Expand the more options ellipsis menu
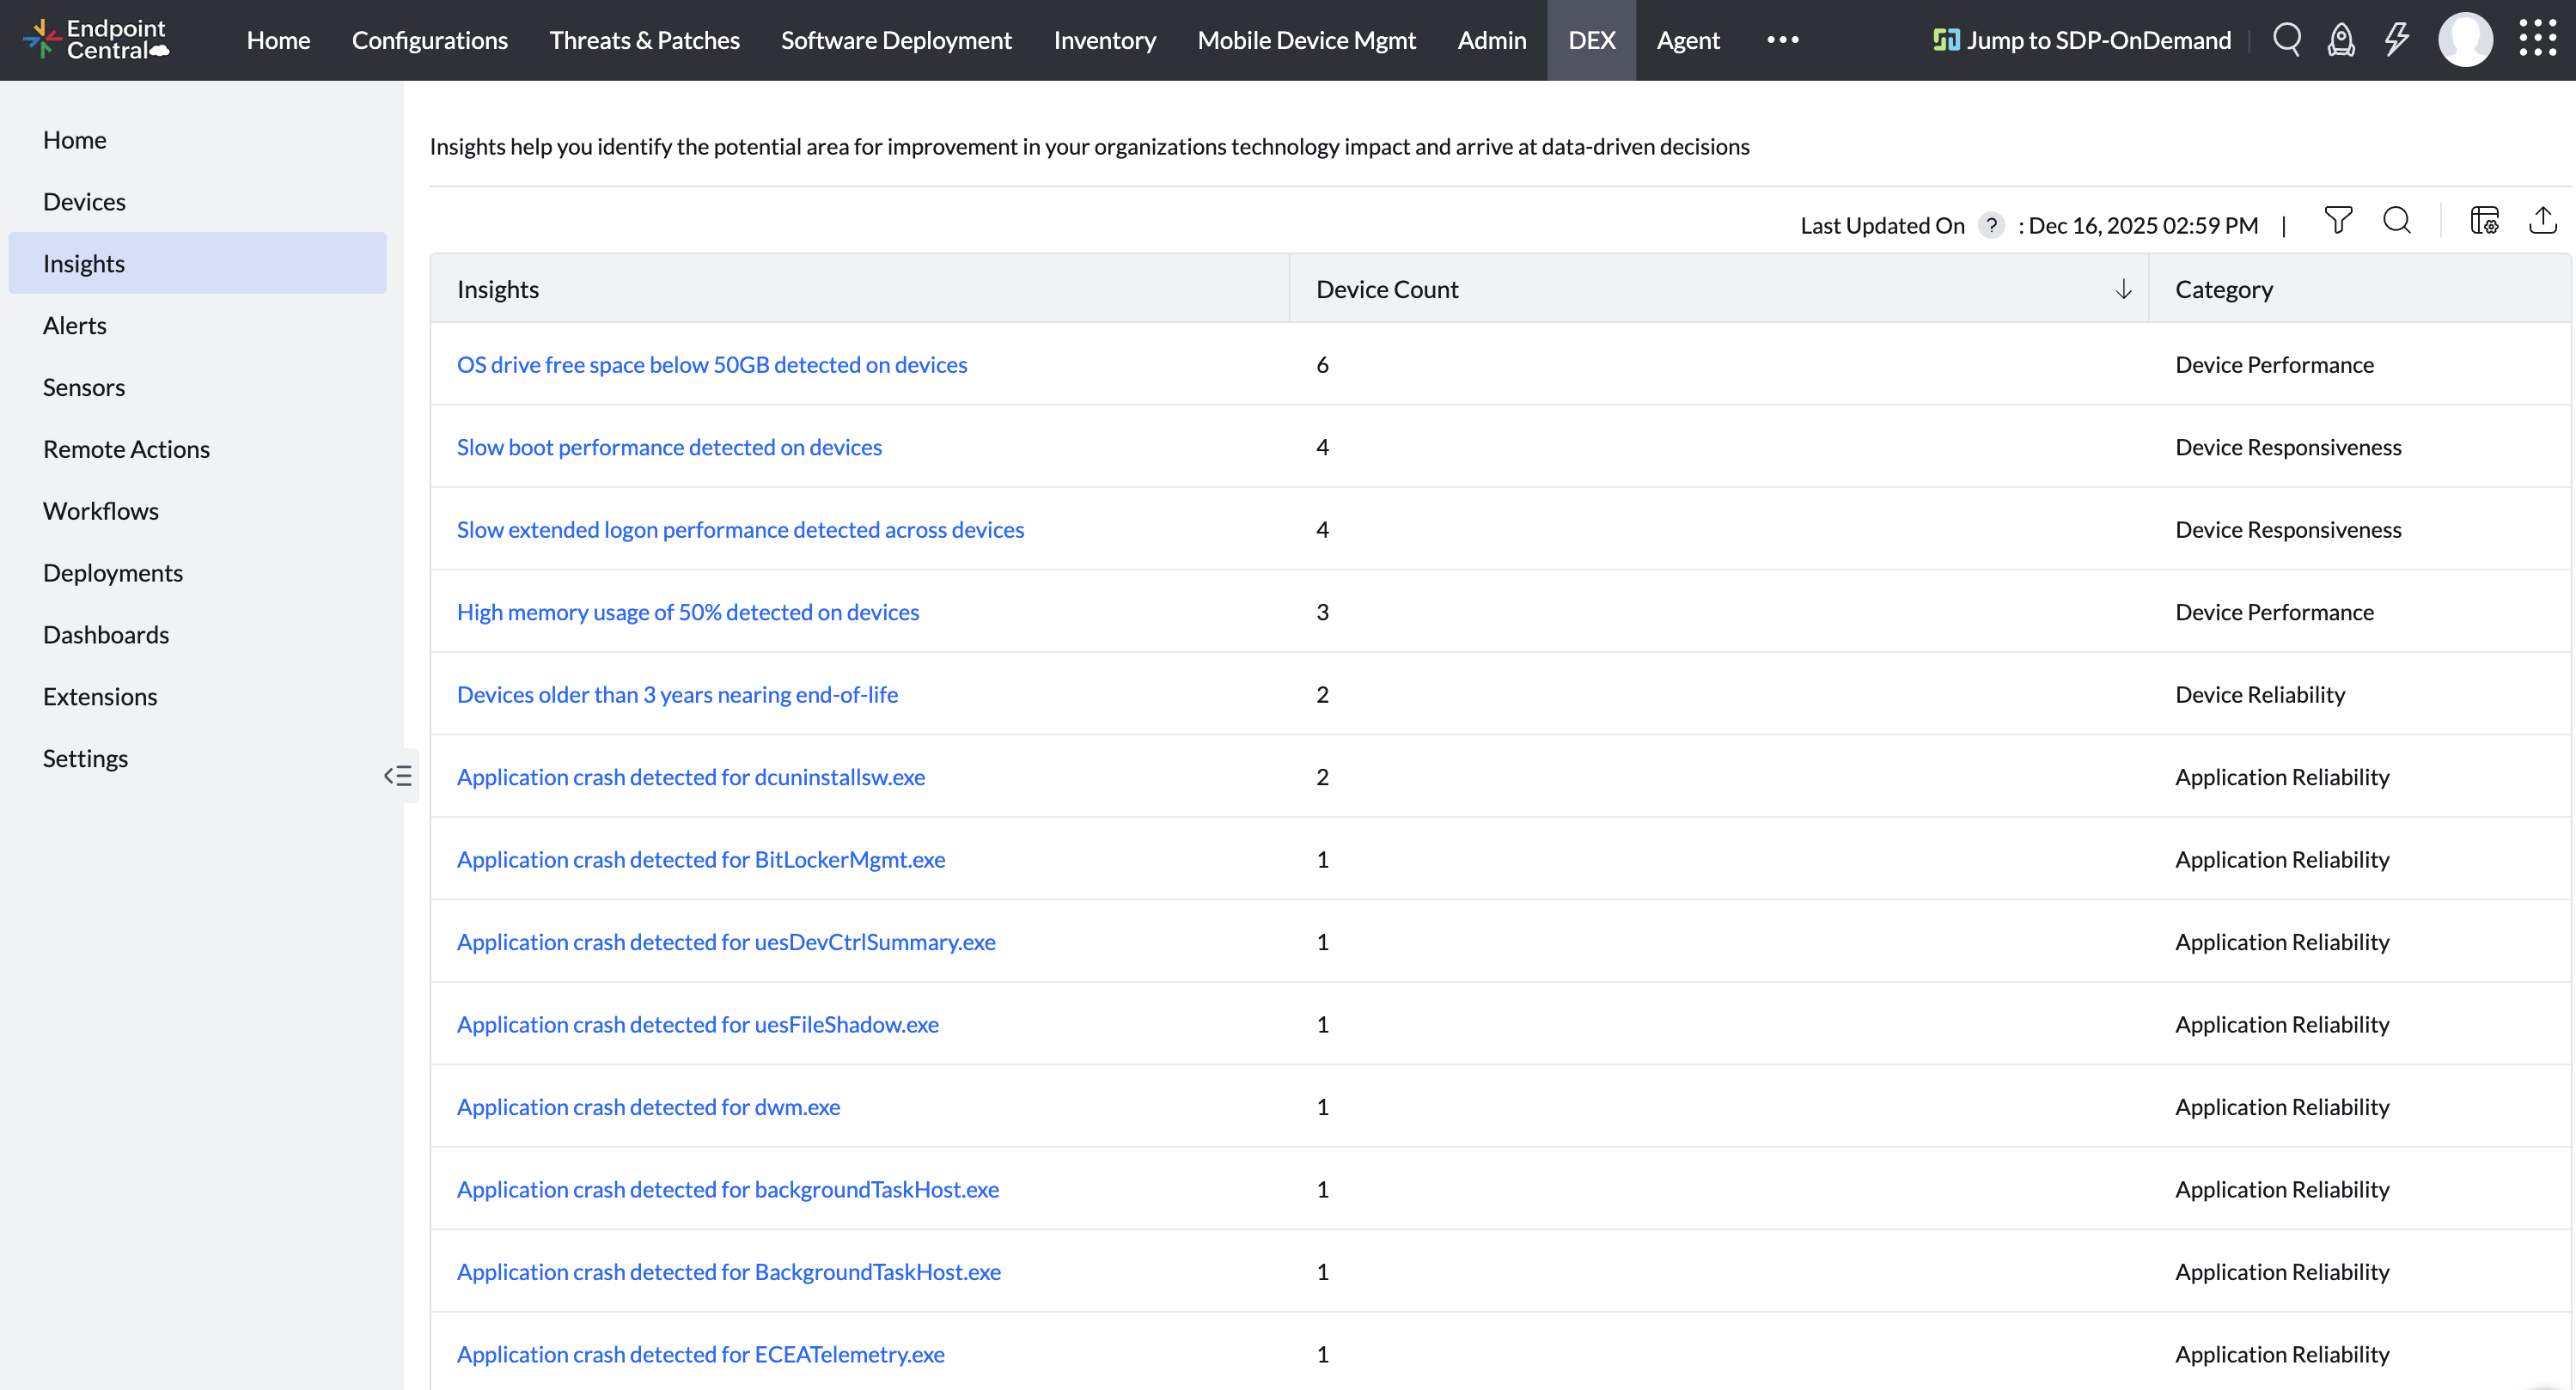This screenshot has height=1390, width=2576. pyautogui.click(x=1782, y=40)
